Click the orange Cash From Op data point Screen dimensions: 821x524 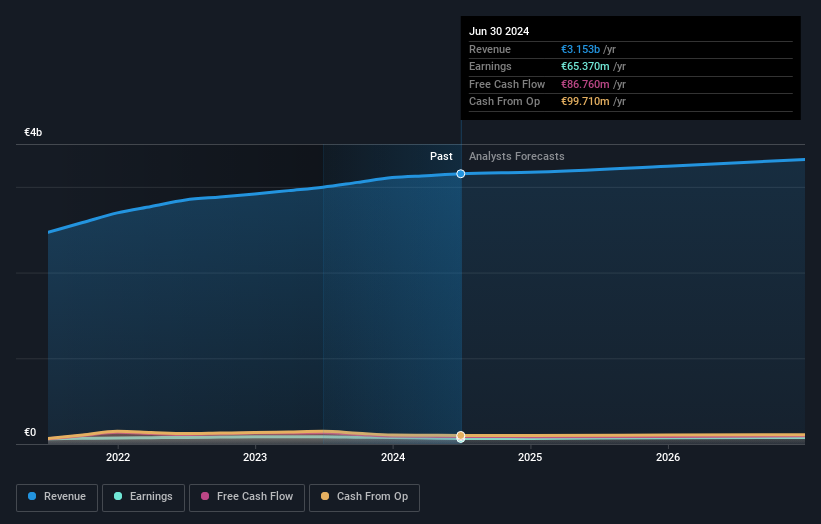click(x=461, y=436)
